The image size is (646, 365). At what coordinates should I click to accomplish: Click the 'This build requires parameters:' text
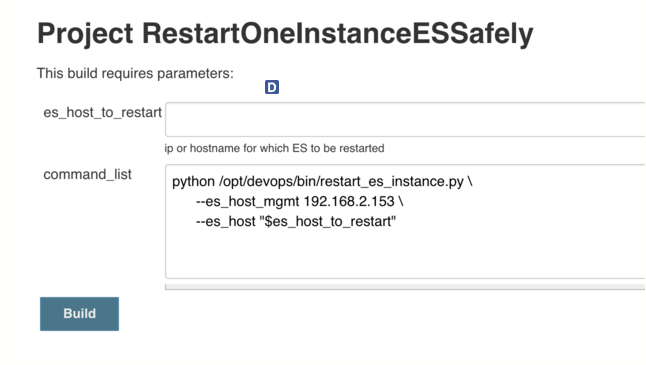coord(135,73)
